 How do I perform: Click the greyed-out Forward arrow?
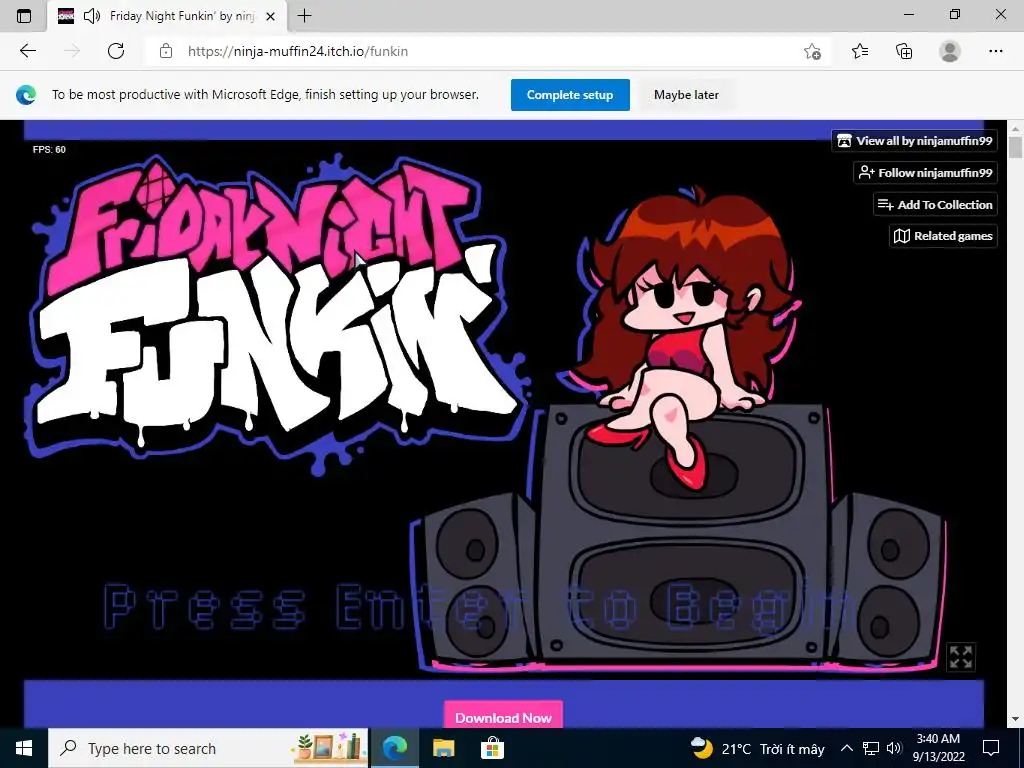(72, 51)
